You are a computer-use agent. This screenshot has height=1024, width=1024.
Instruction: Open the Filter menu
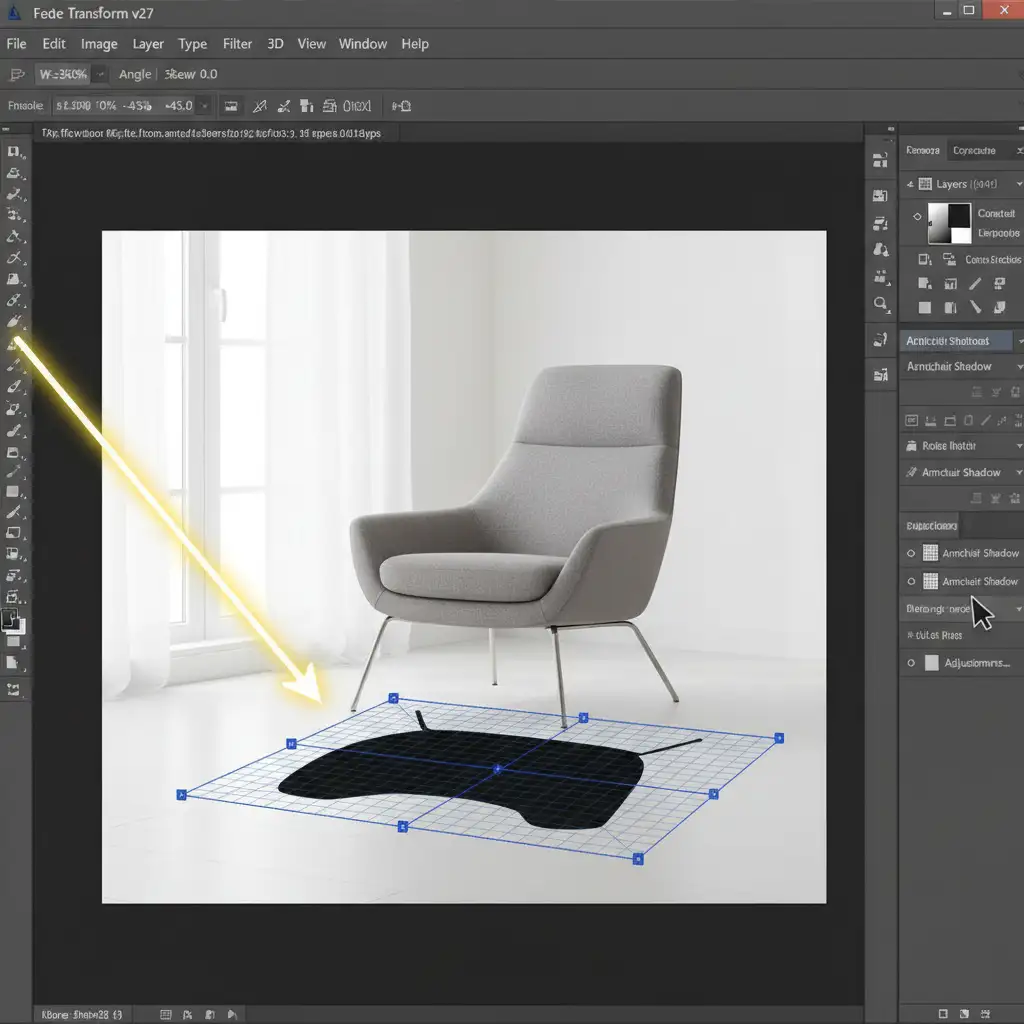coord(237,44)
